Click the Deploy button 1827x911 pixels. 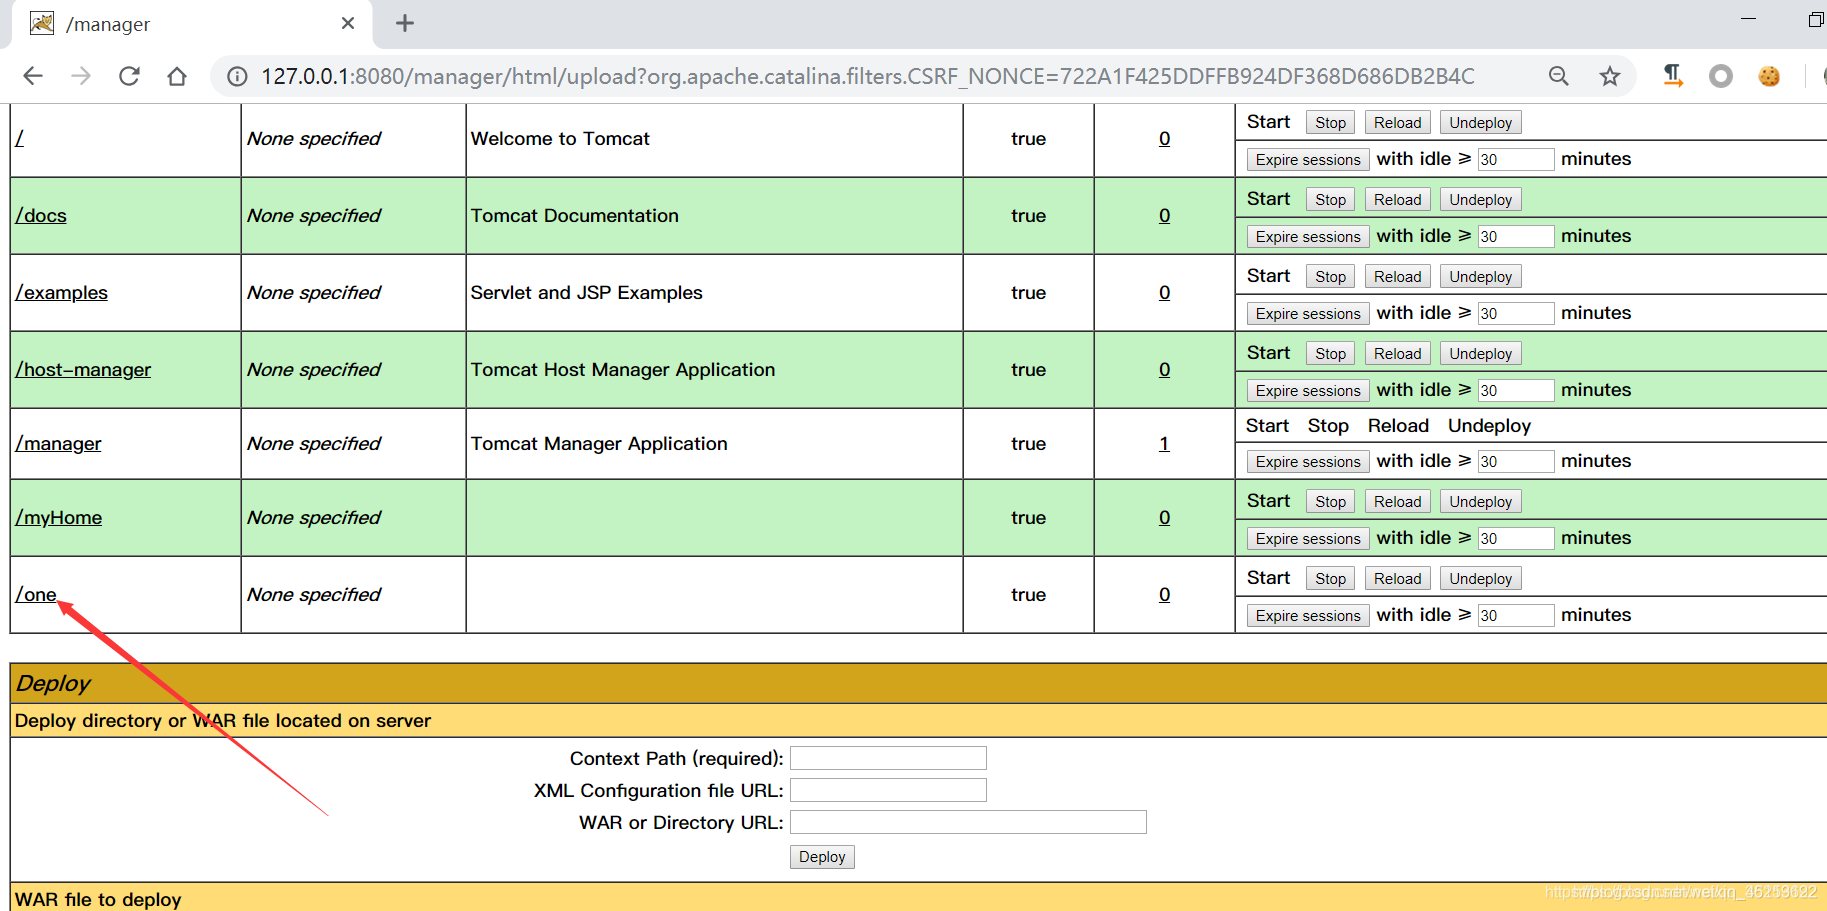coord(822,857)
